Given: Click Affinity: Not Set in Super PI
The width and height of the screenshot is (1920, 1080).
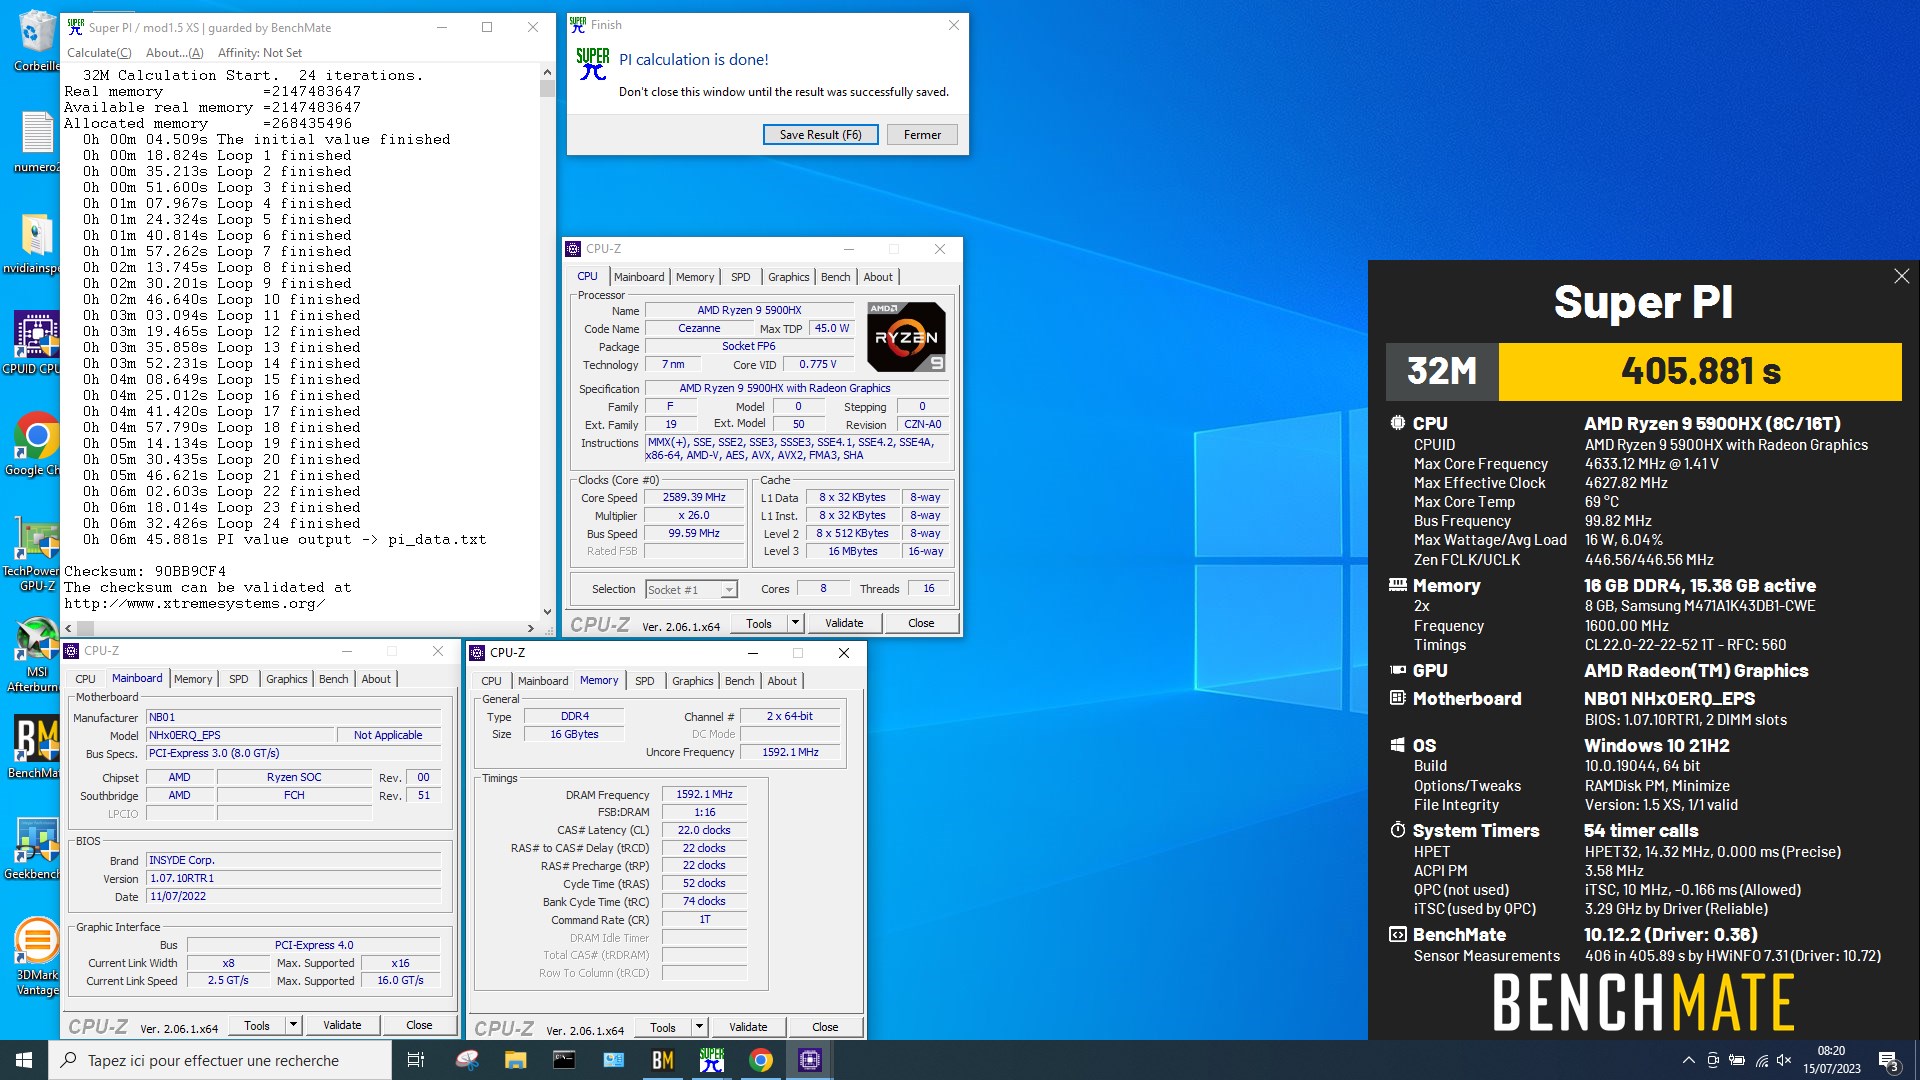Looking at the screenshot, I should pos(260,53).
